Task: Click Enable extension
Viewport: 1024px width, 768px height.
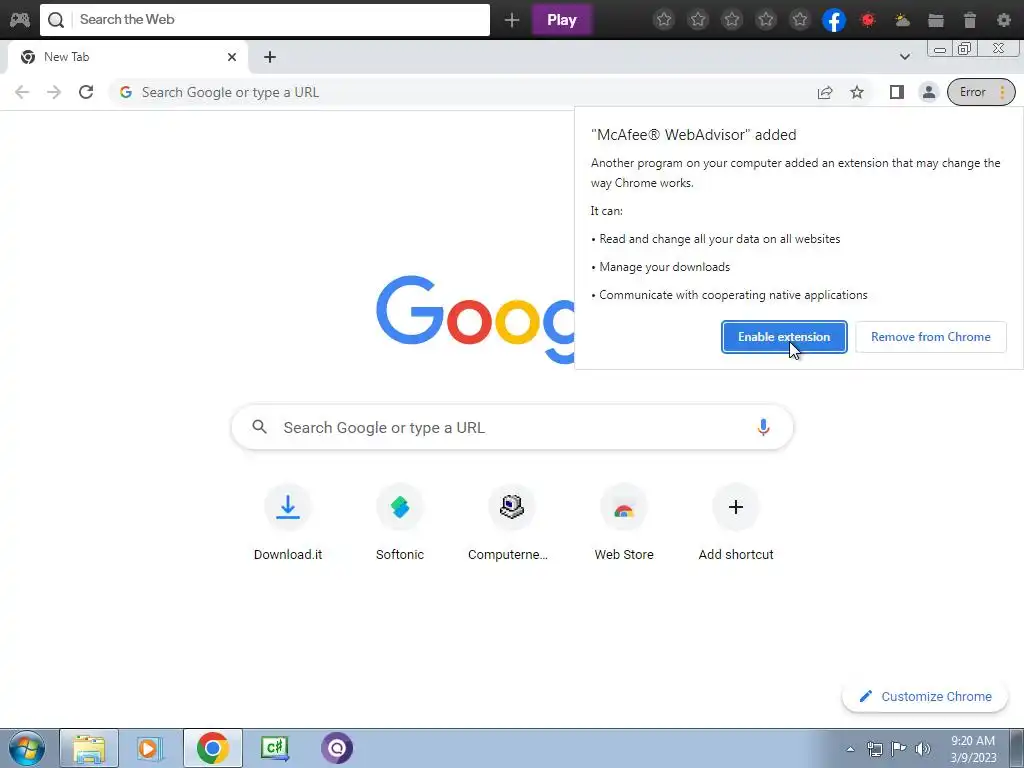Action: point(784,337)
